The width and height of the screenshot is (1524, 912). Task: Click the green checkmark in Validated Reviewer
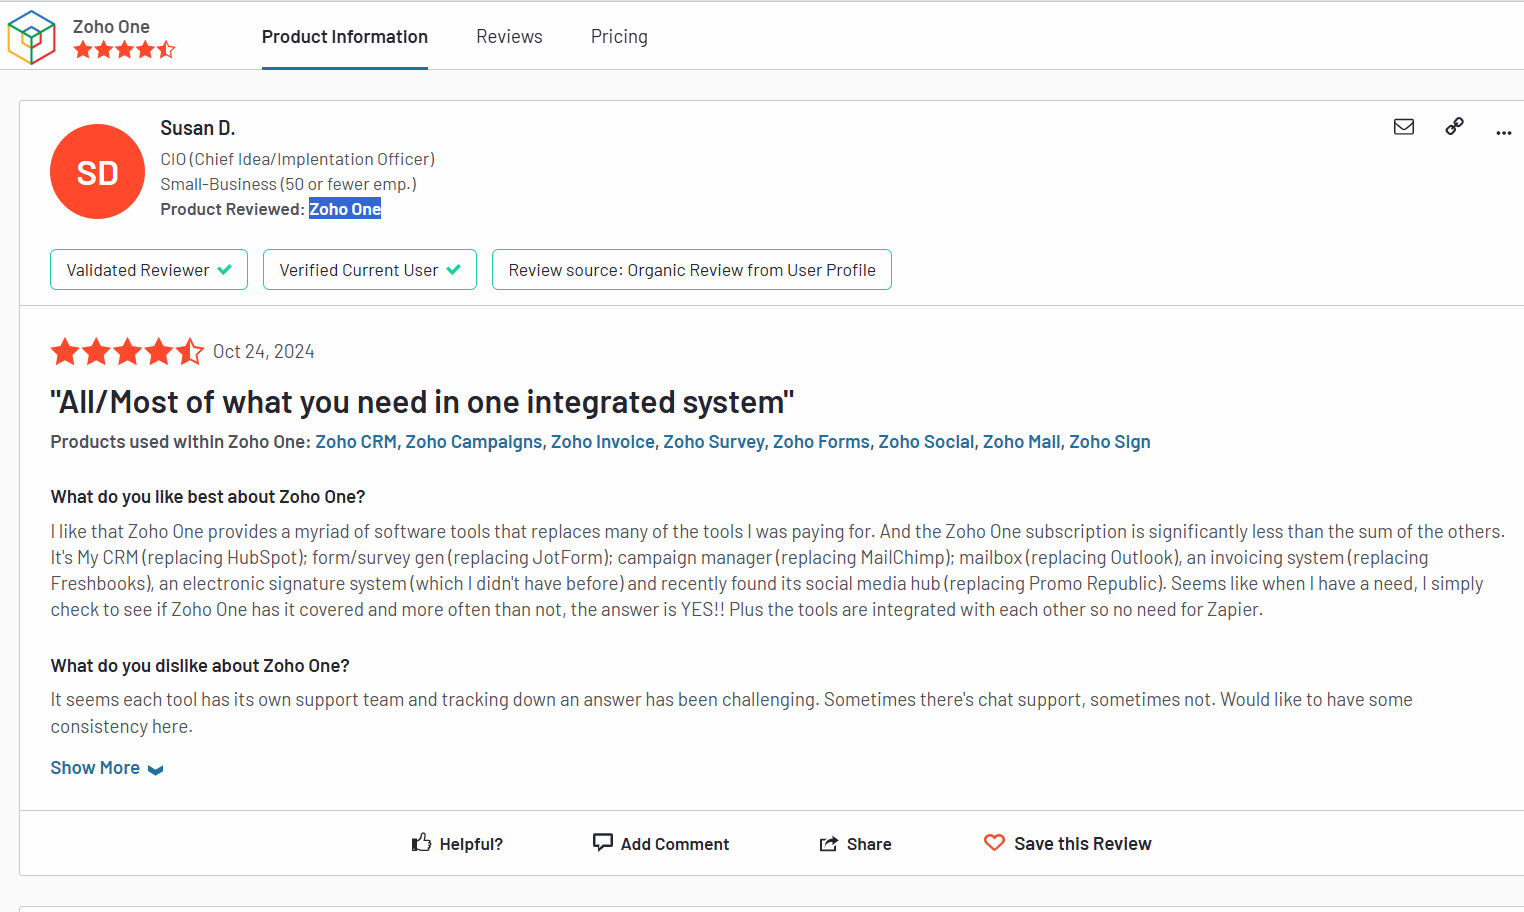point(225,270)
